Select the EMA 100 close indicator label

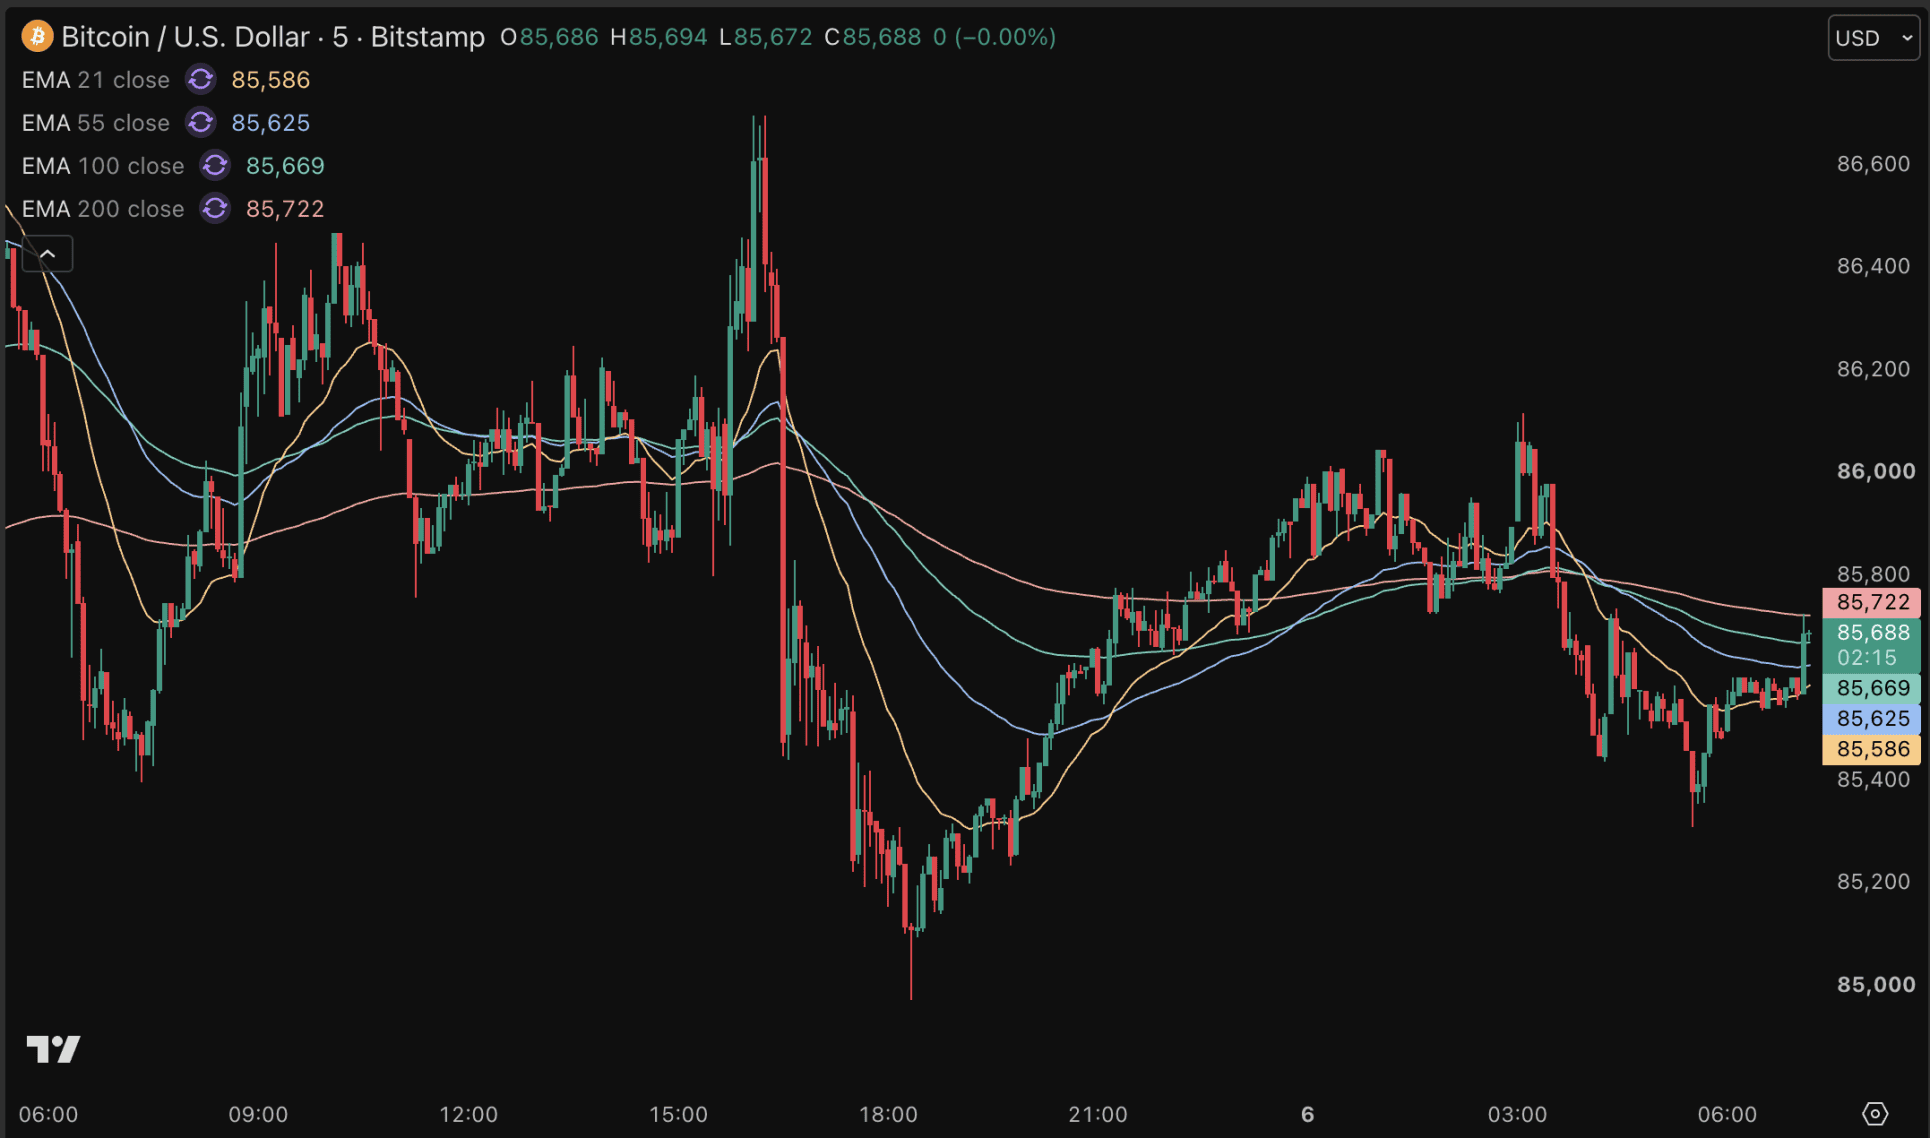pyautogui.click(x=103, y=166)
